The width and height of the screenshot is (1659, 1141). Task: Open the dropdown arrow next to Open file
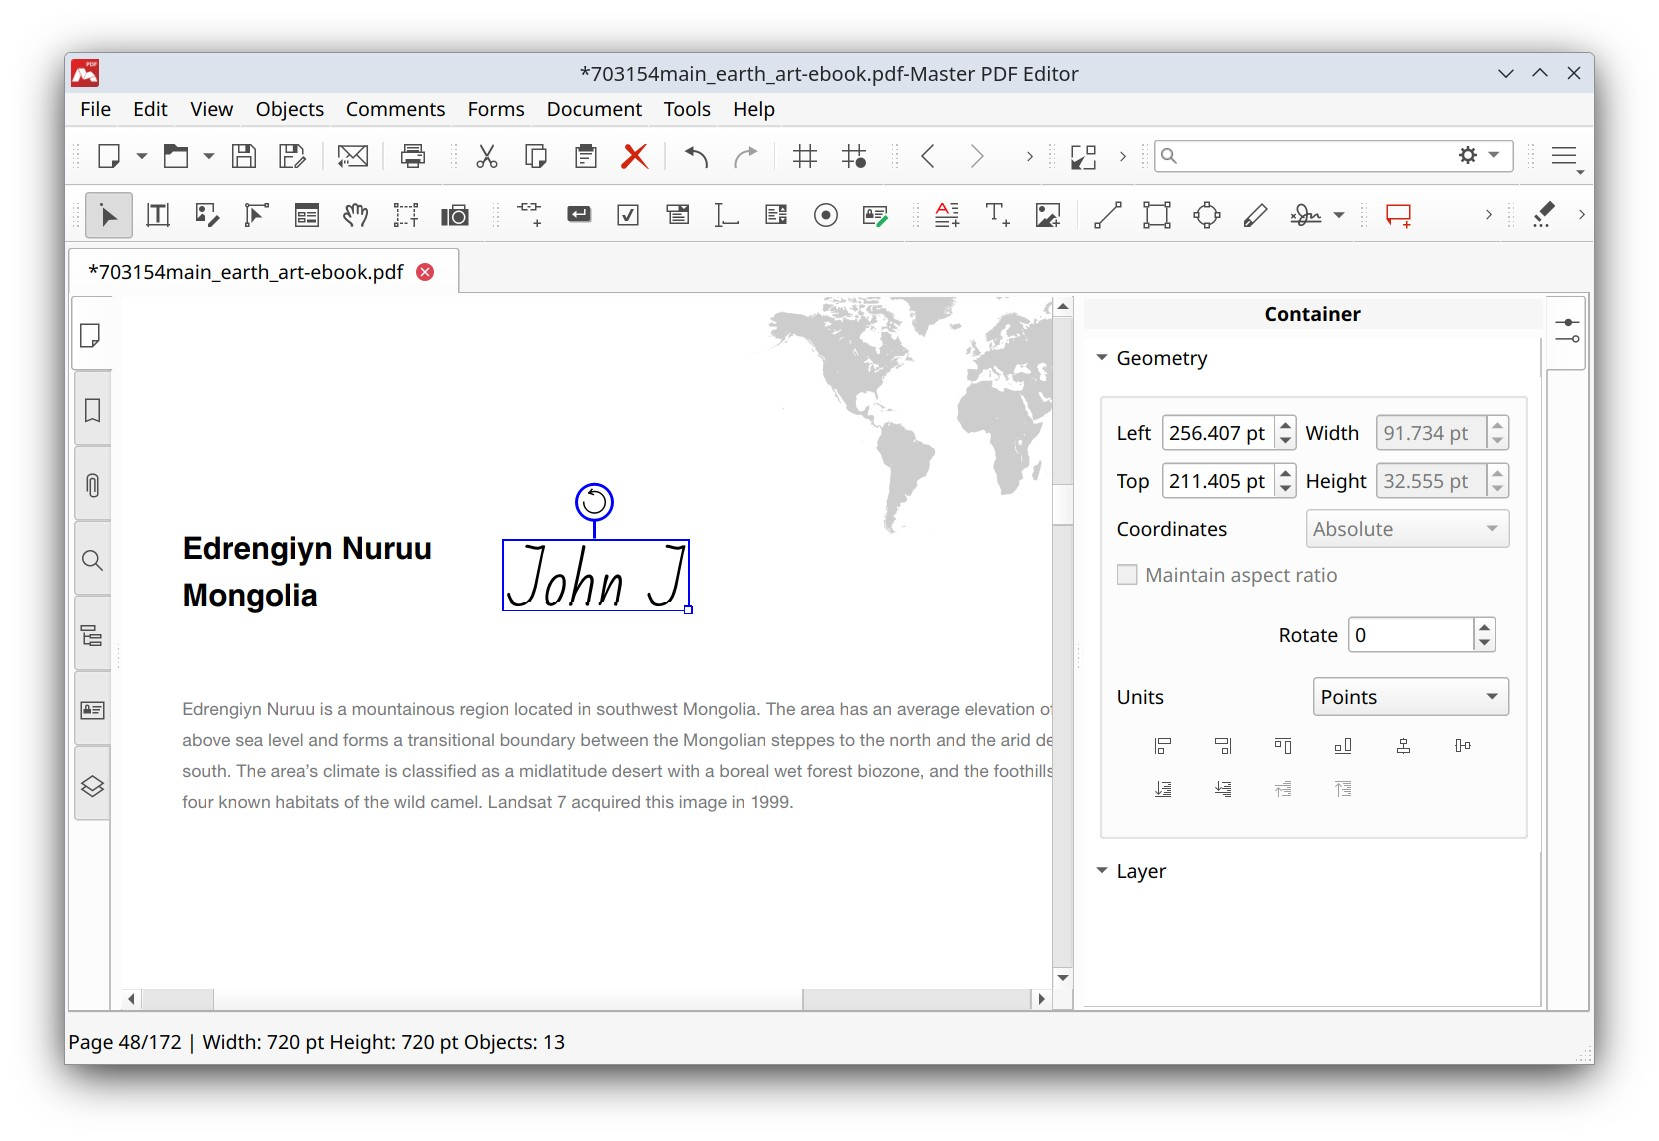click(208, 156)
